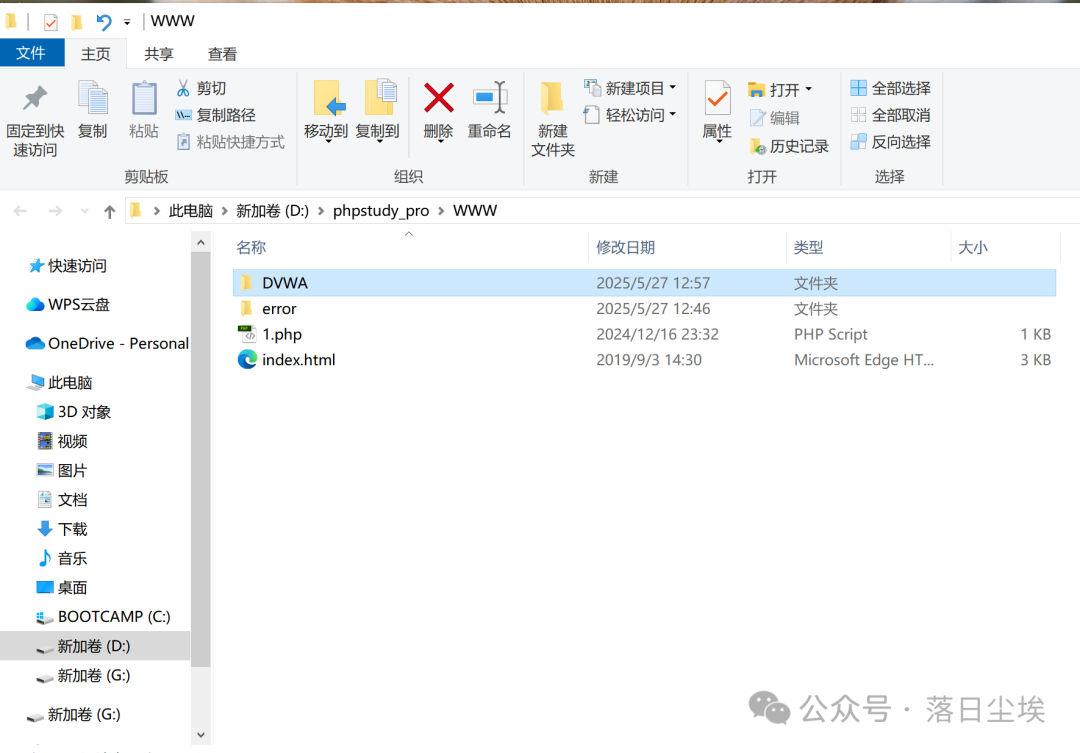Select the error folder
Viewport: 1080px width, 753px height.
click(279, 309)
